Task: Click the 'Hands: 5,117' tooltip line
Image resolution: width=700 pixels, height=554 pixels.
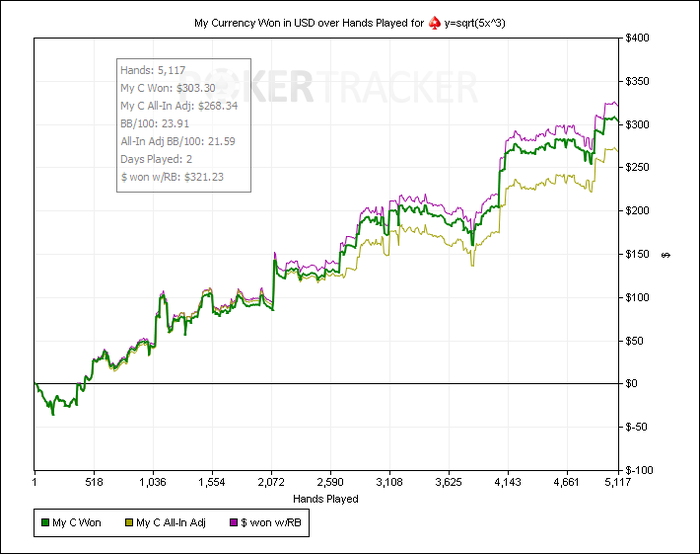Action: point(153,70)
